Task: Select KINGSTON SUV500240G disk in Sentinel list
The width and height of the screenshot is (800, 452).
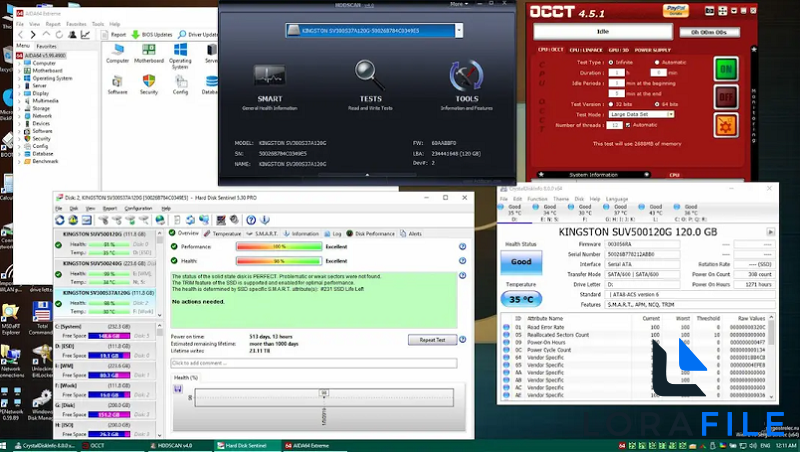Action: coord(107,273)
